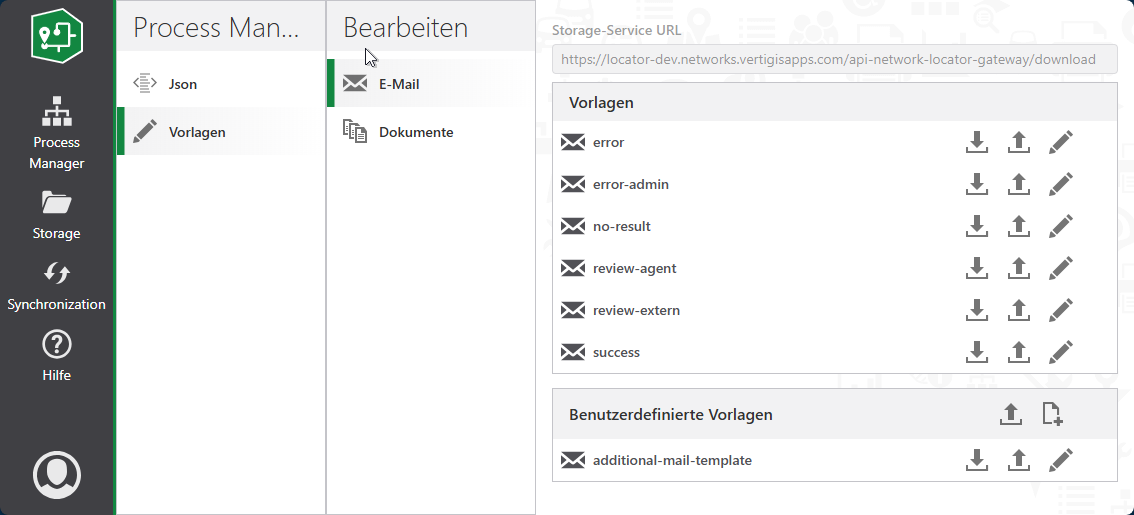The width and height of the screenshot is (1134, 515).
Task: Select the Json menu entry
Action: tap(182, 84)
